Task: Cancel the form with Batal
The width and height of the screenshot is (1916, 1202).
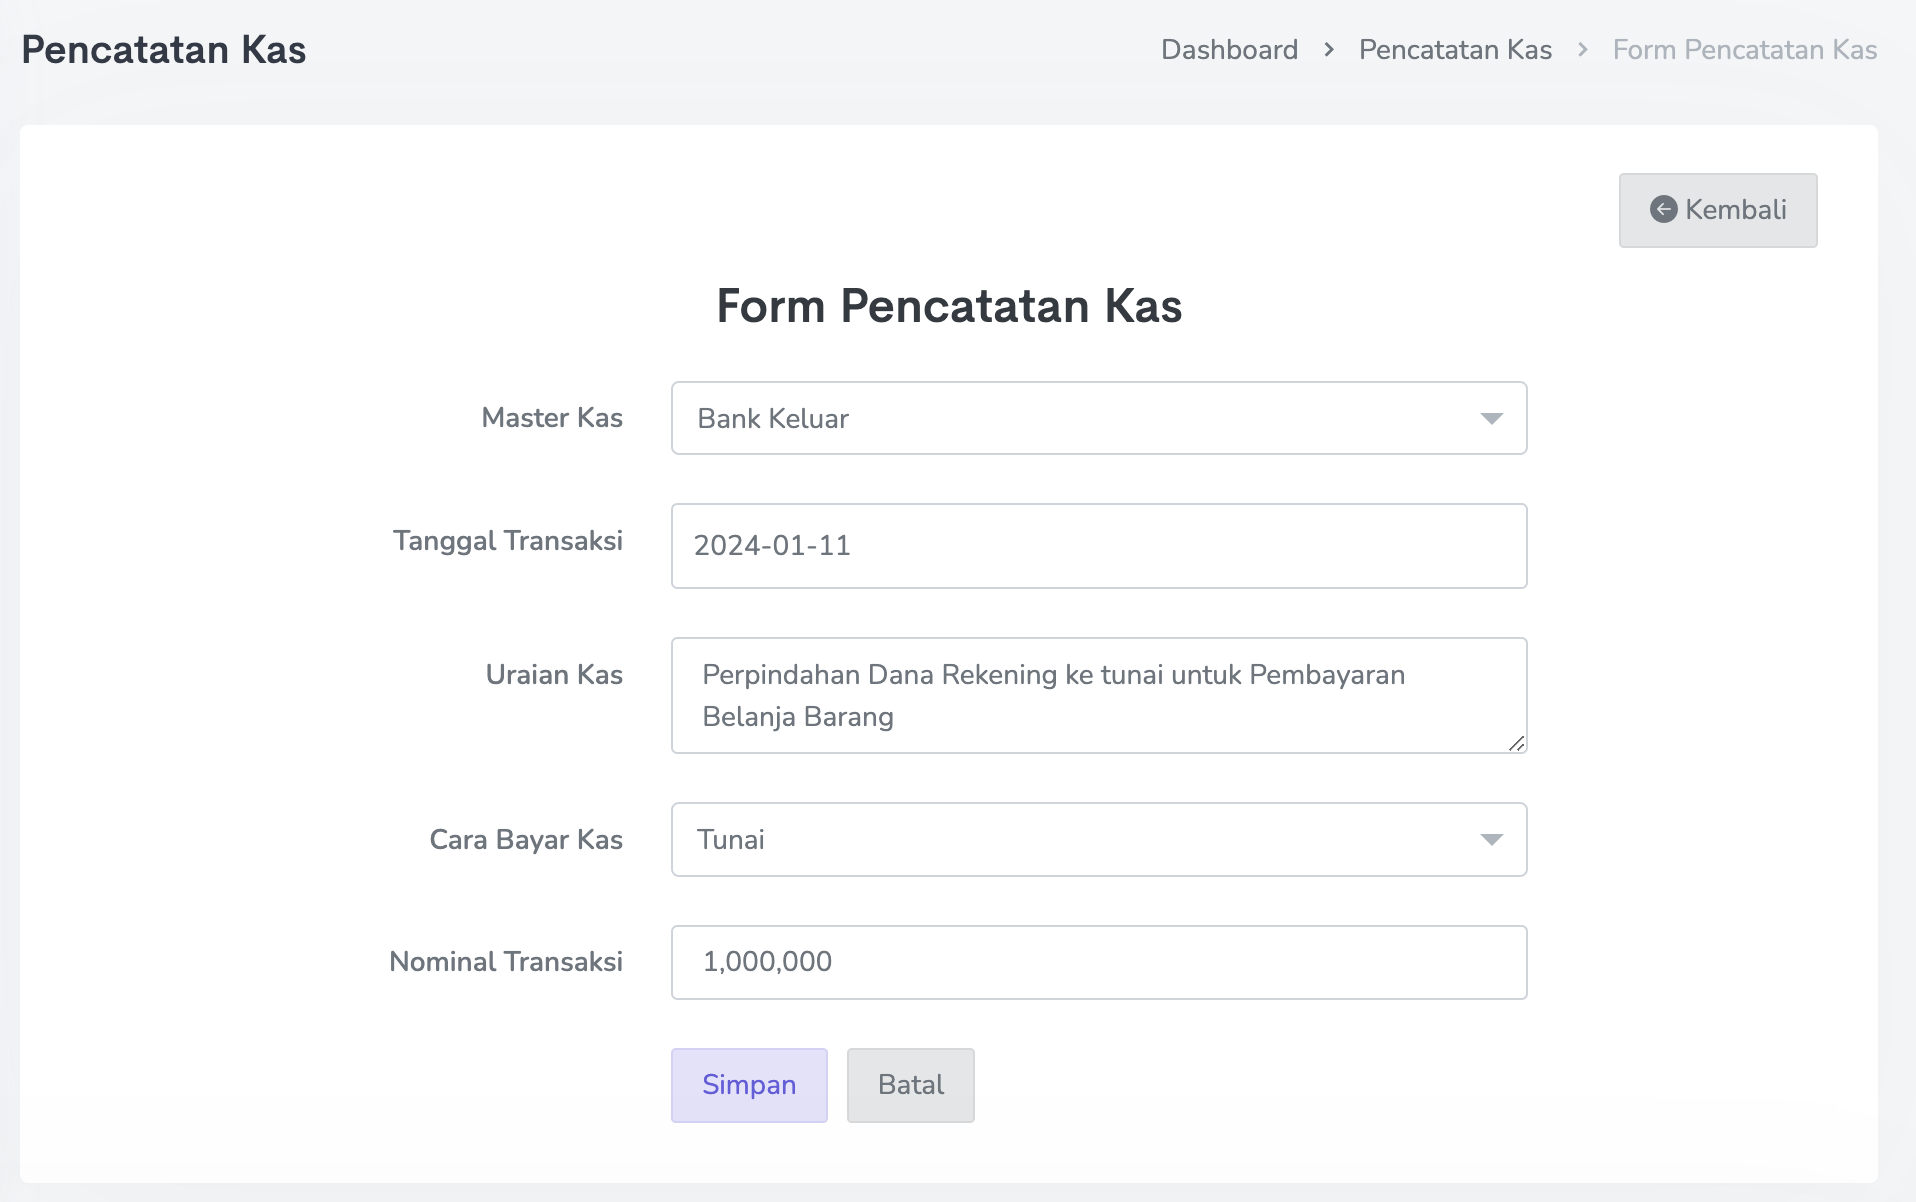Action: [x=910, y=1085]
